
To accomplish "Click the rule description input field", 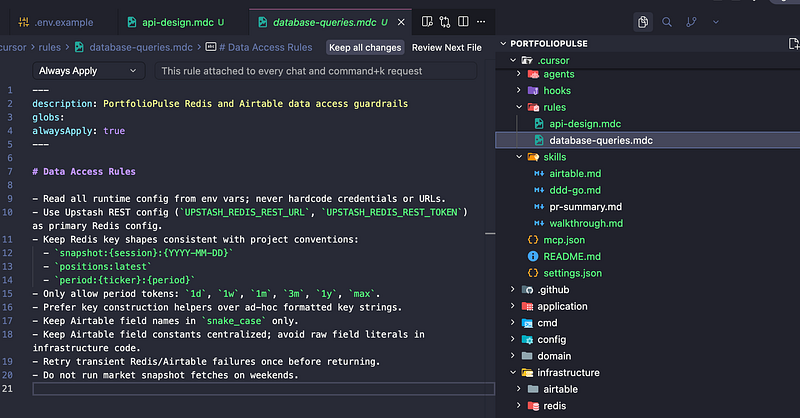I will [x=316, y=71].
